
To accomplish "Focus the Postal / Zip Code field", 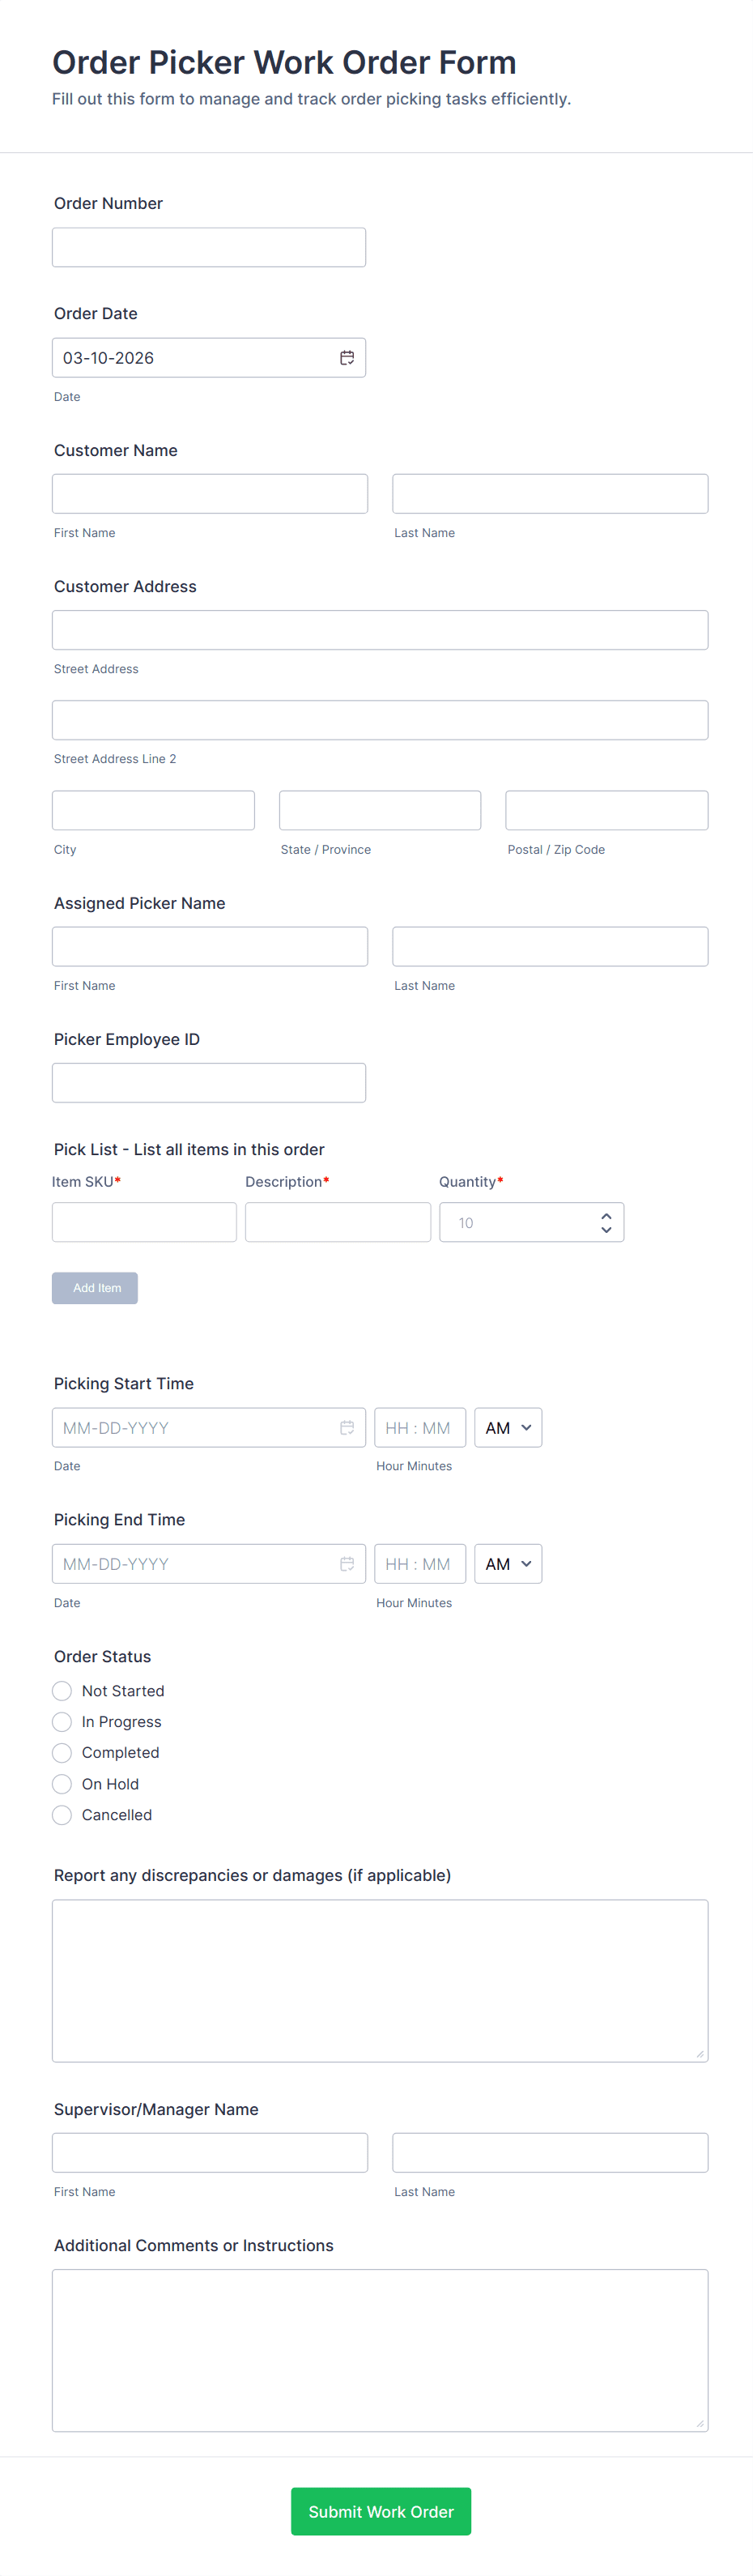I will pyautogui.click(x=606, y=811).
